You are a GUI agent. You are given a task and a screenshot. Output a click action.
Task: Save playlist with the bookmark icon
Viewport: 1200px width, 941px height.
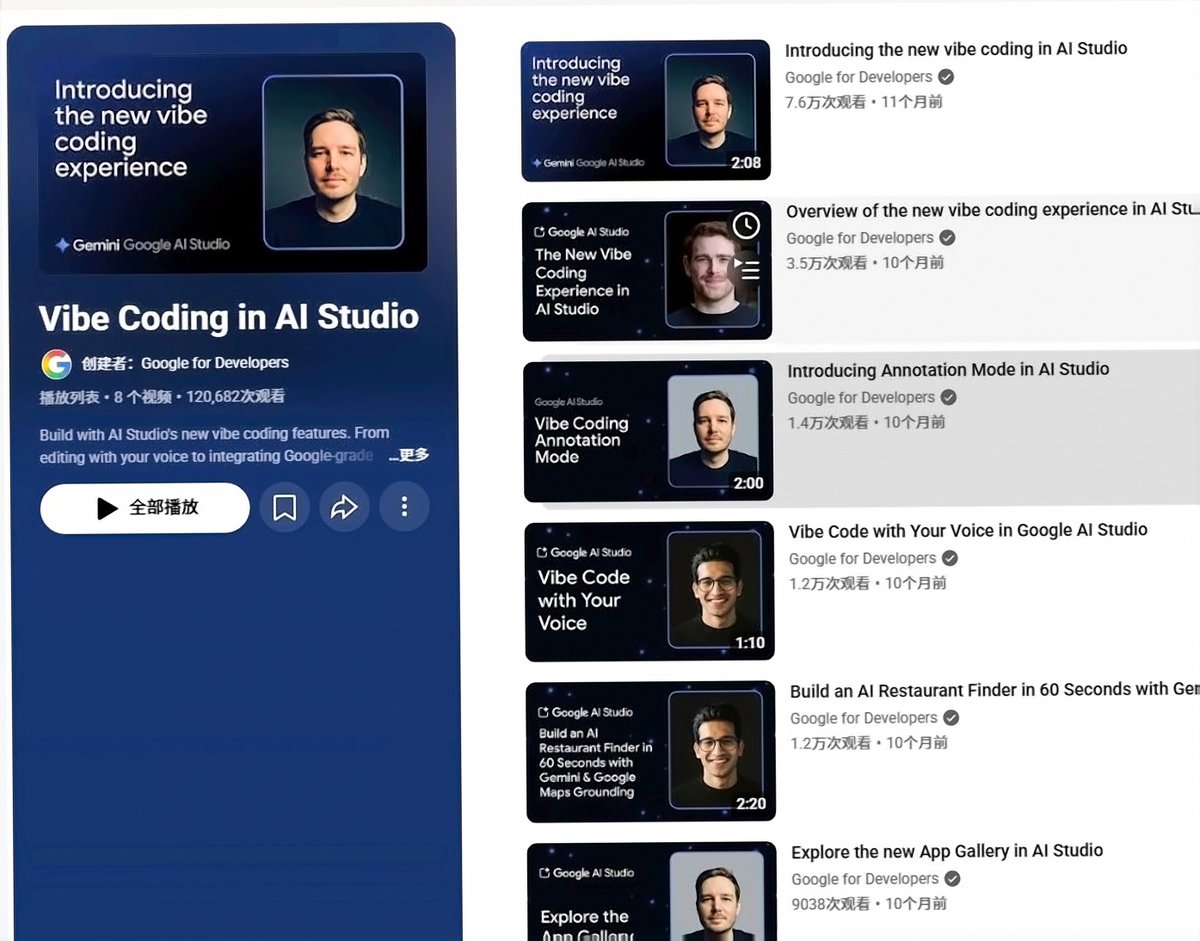pos(285,508)
